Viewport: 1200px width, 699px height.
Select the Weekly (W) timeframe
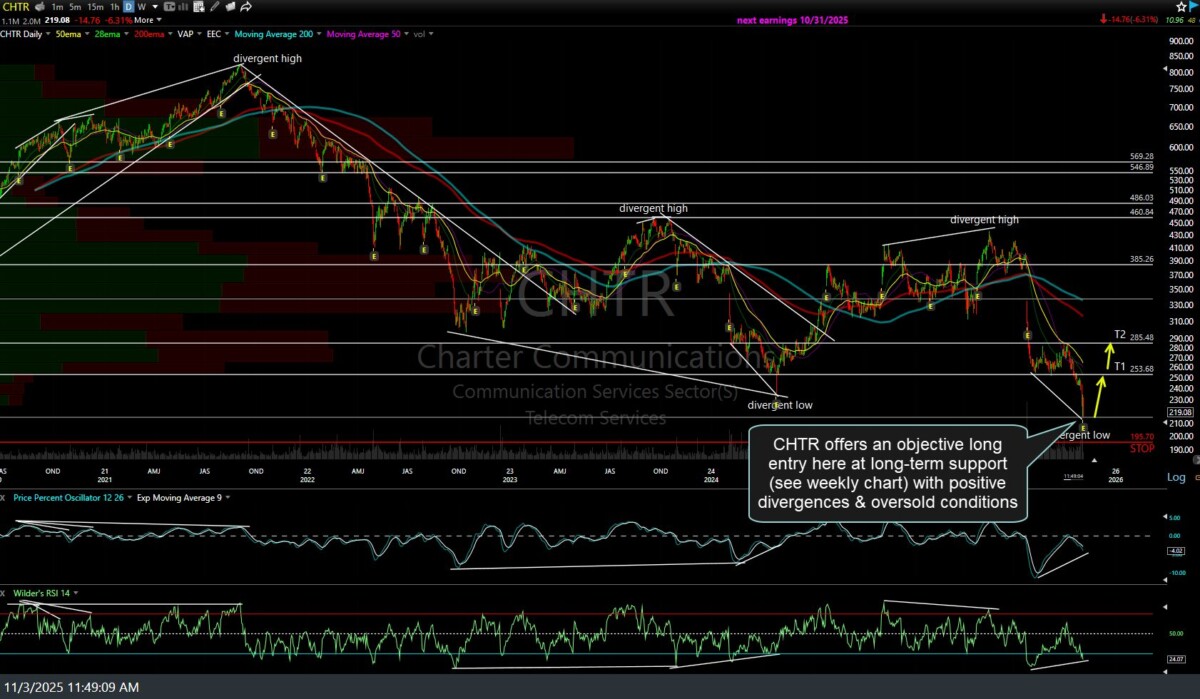[142, 7]
